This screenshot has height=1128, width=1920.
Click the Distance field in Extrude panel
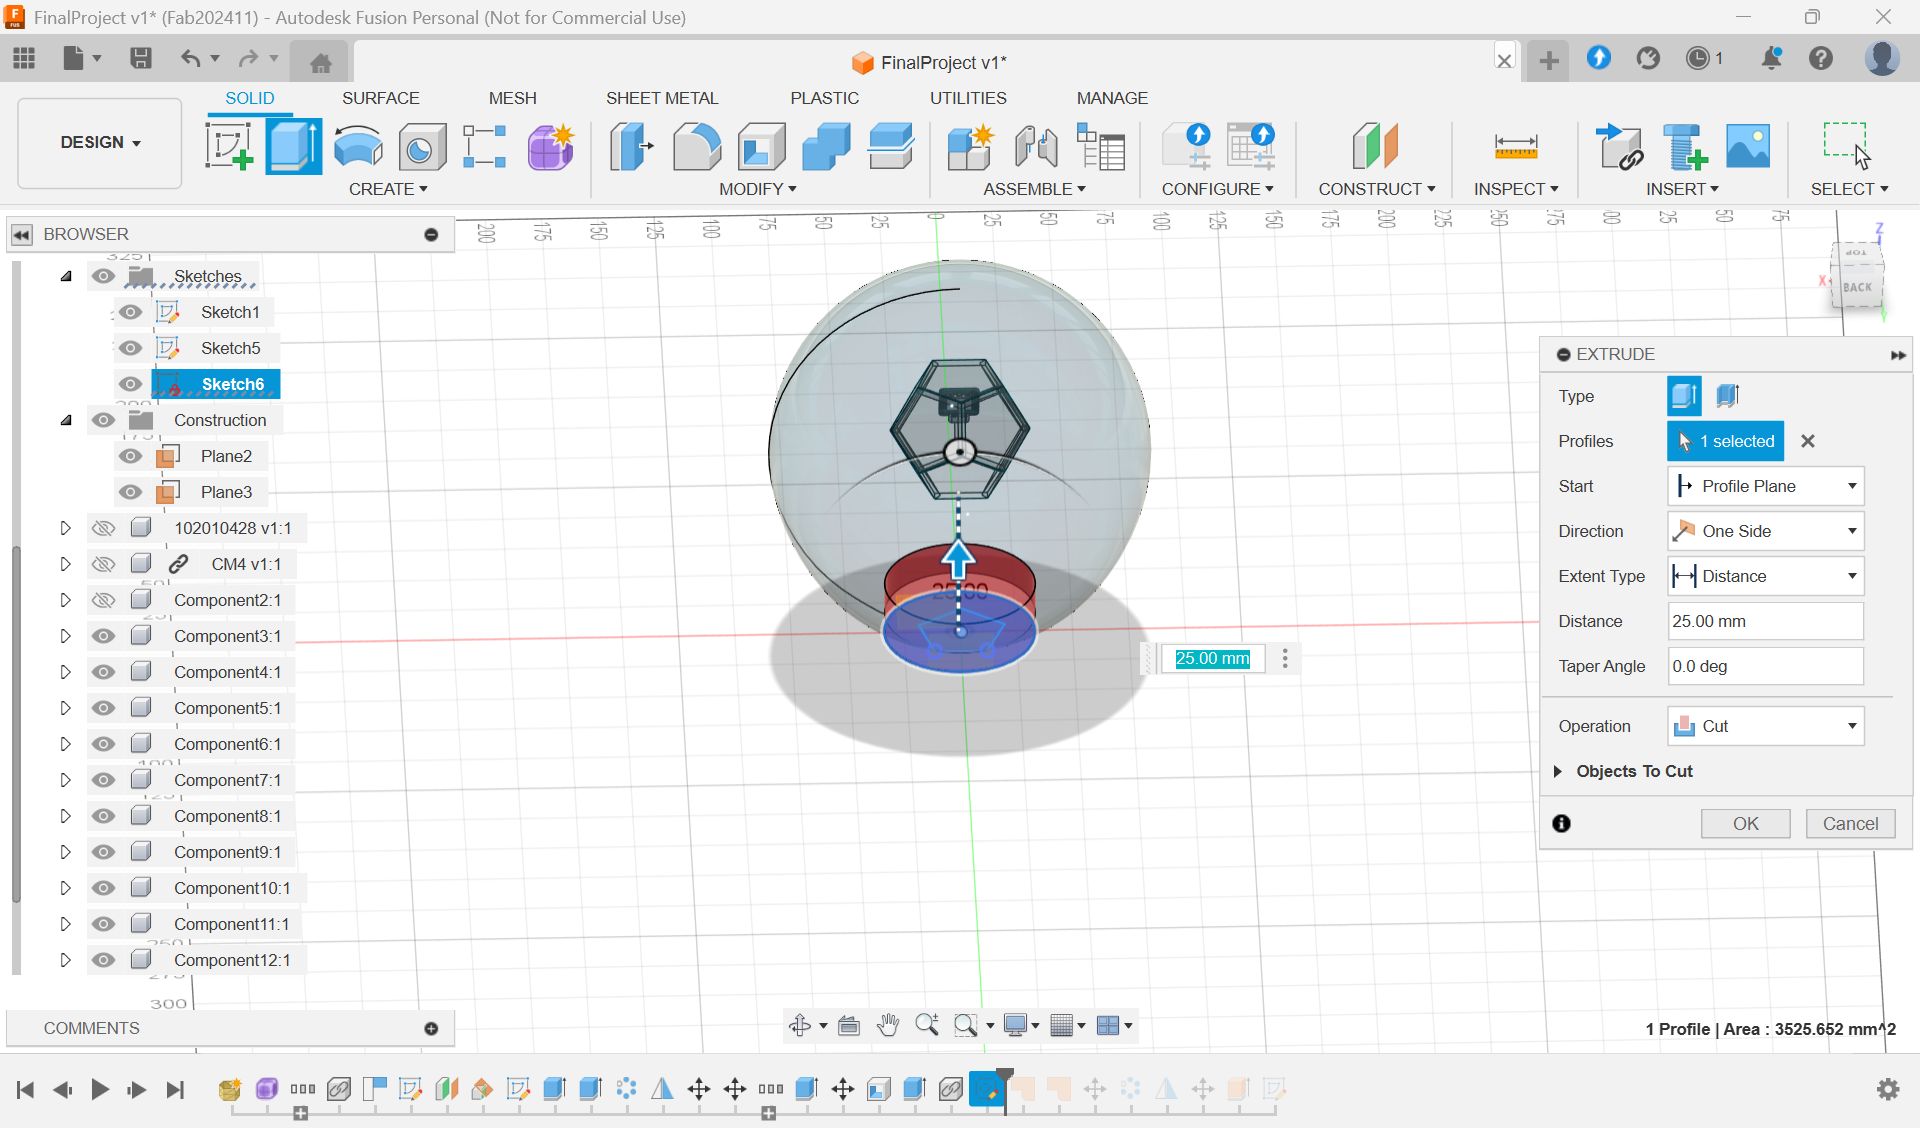tap(1765, 621)
